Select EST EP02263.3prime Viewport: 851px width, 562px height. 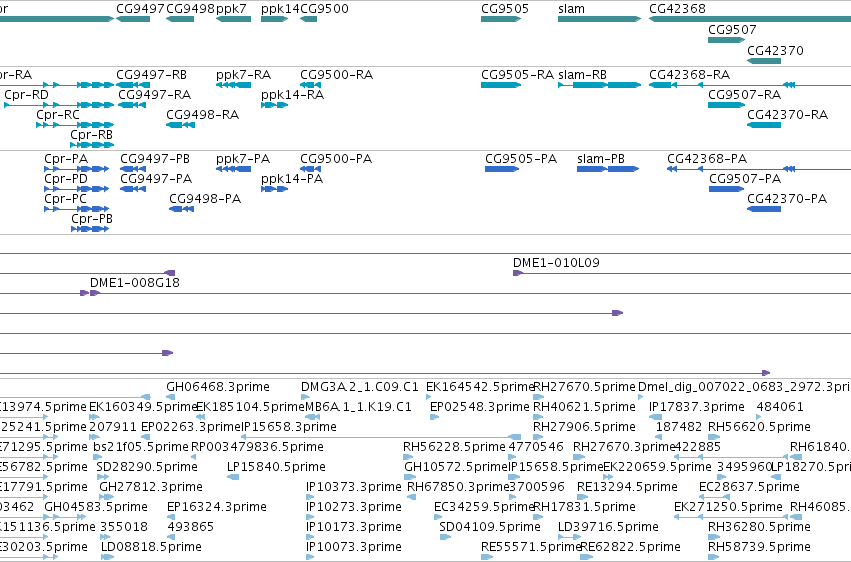tap(191, 427)
